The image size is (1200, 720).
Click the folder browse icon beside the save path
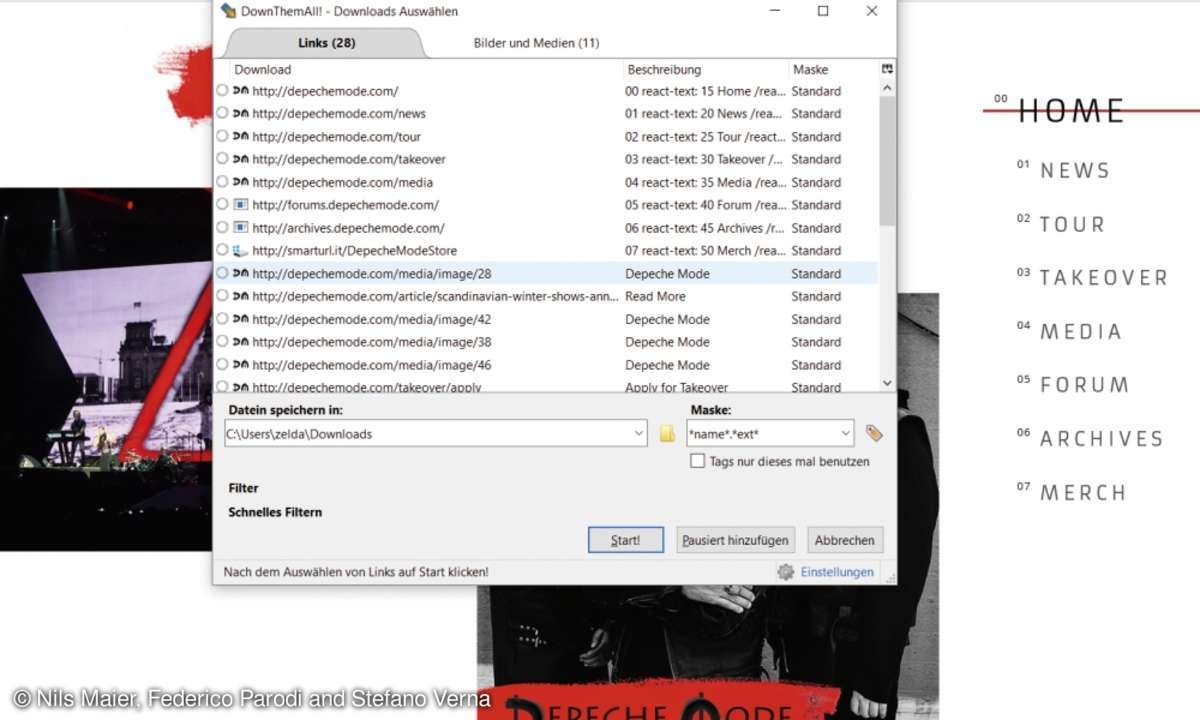(x=667, y=433)
